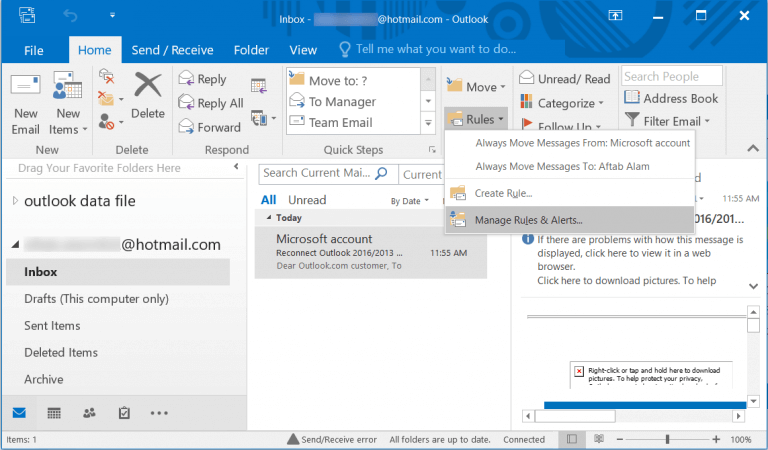Switch to Mail view in navigation bar

(19, 413)
